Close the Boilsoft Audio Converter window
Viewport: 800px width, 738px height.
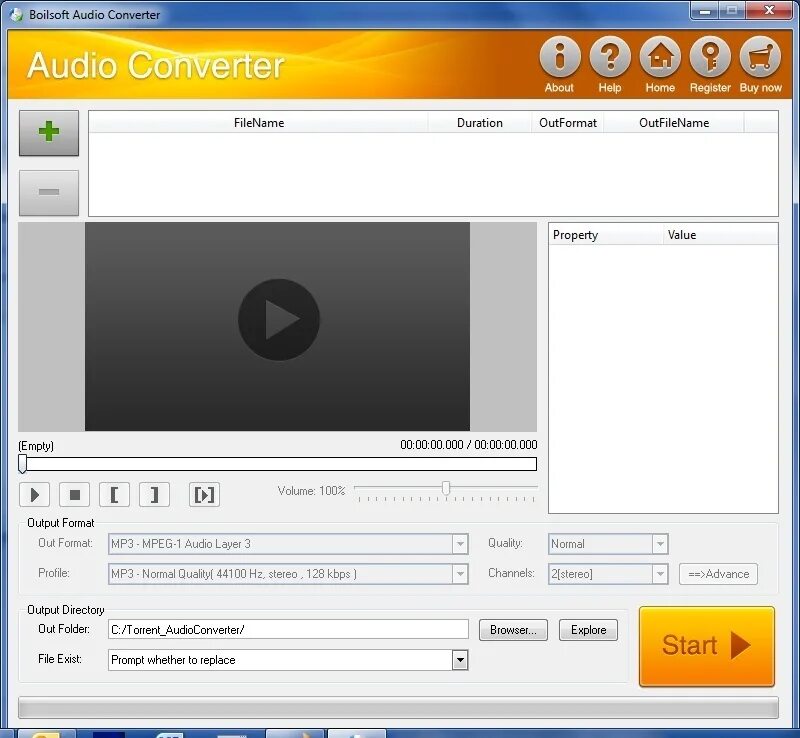(x=770, y=11)
